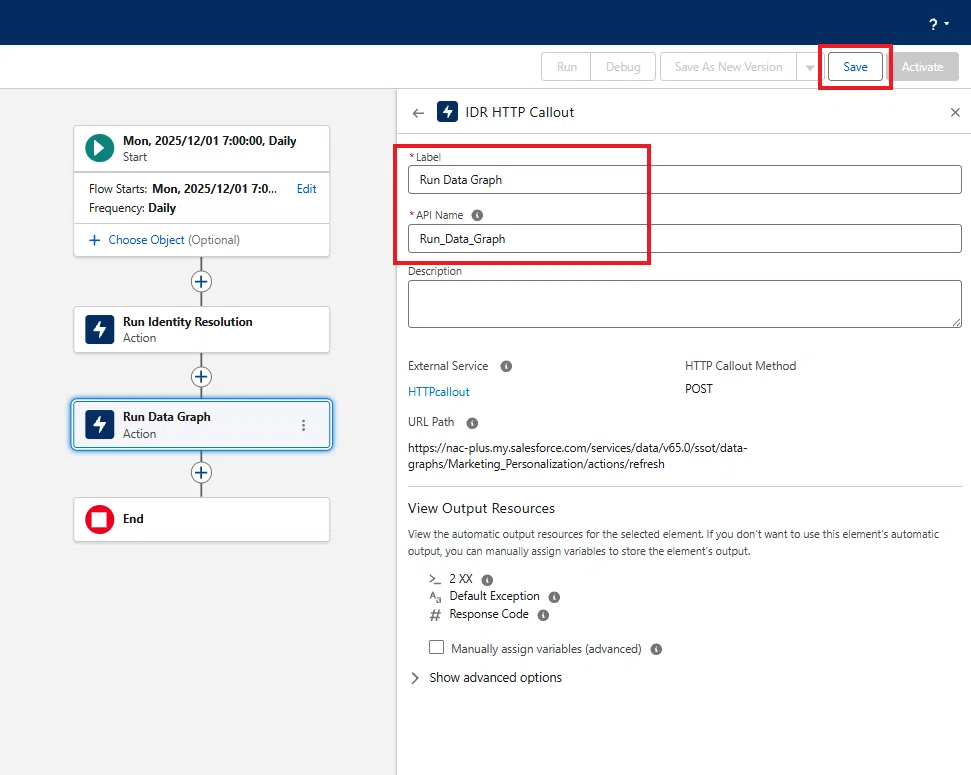Show info tooltip for API Name

[x=477, y=215]
